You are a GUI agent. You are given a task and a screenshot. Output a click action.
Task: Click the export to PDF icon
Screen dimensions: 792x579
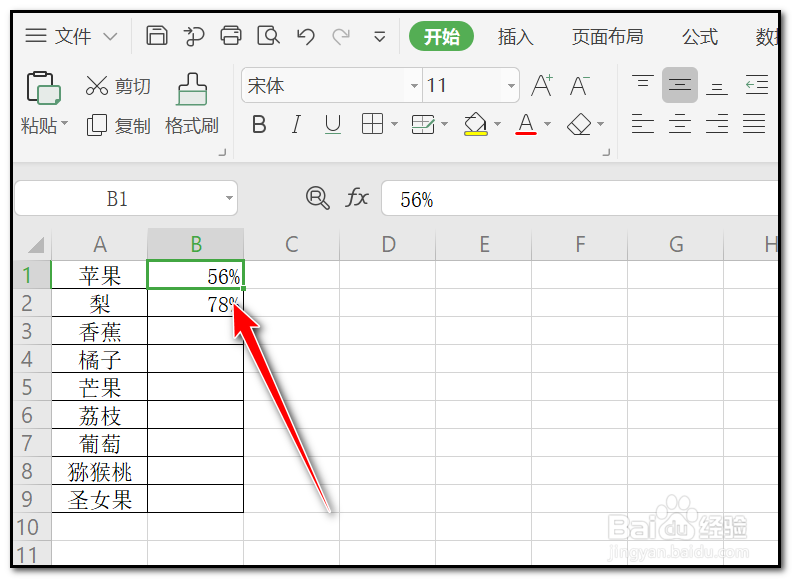coord(194,36)
